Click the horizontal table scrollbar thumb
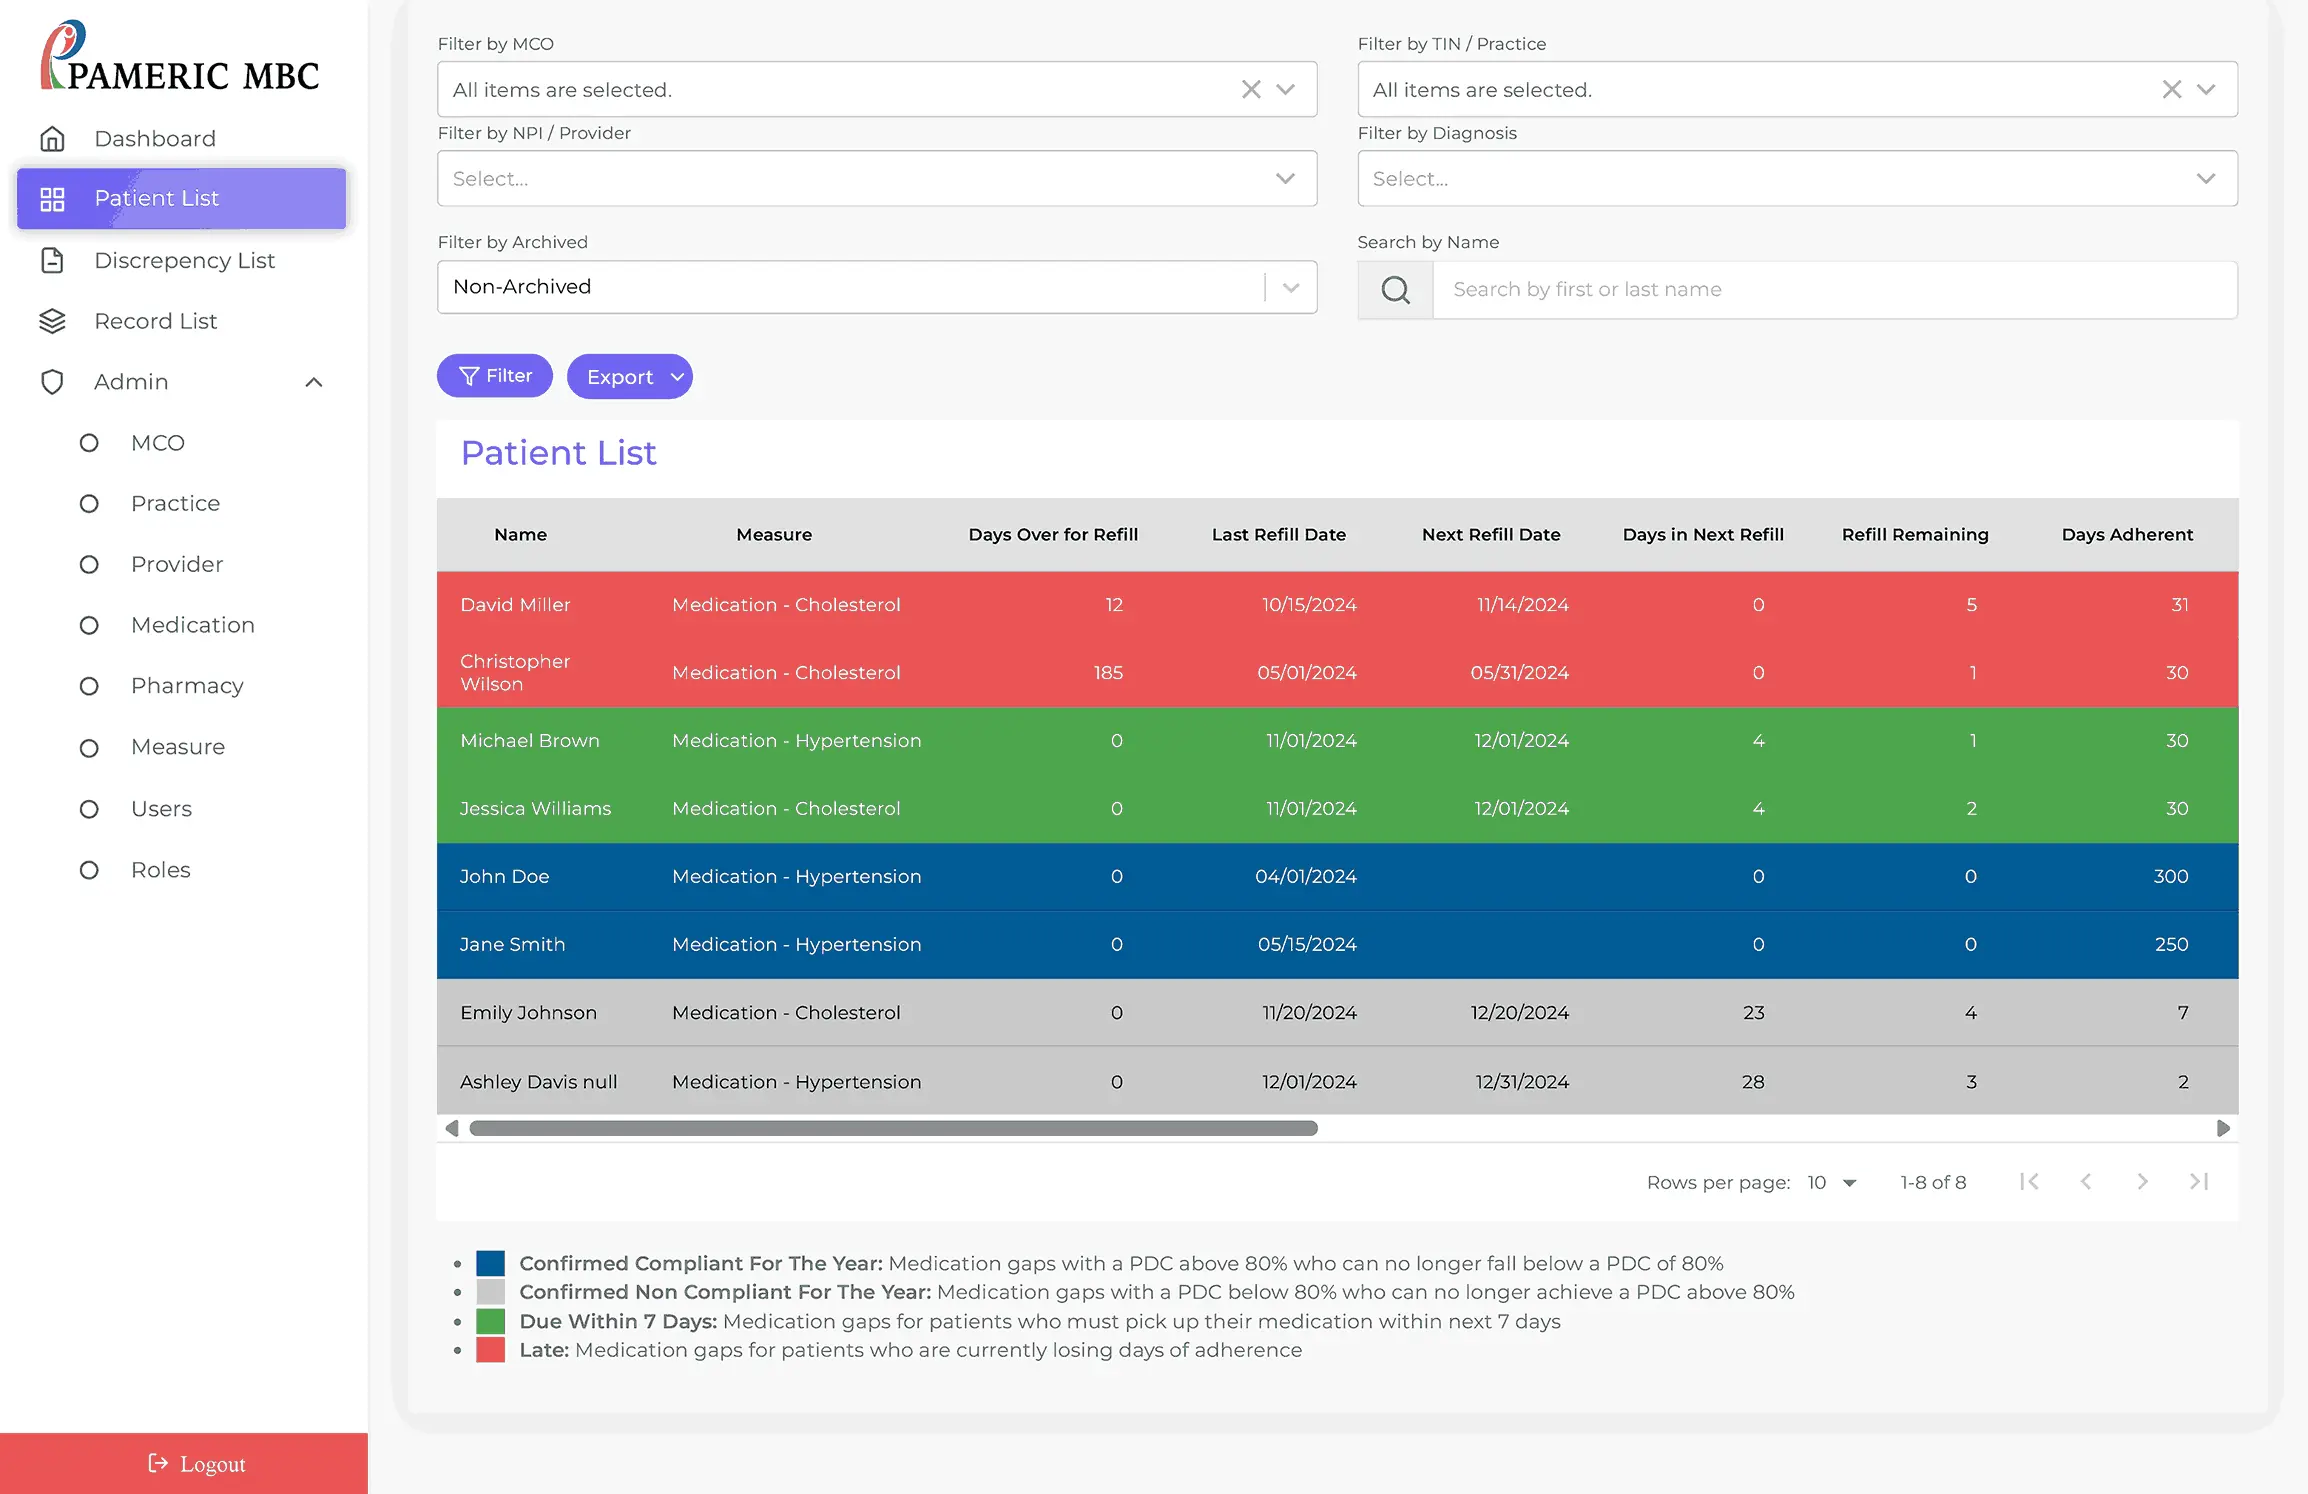 coord(893,1128)
